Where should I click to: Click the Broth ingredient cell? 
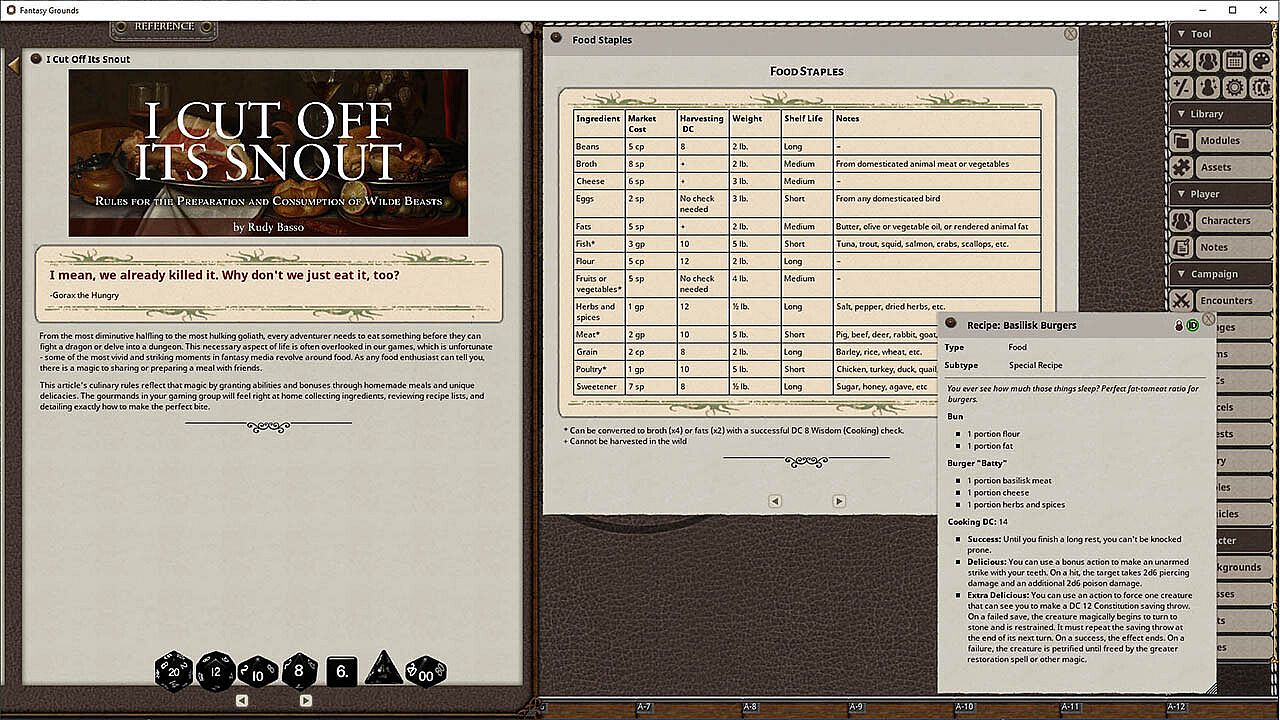tap(599, 164)
